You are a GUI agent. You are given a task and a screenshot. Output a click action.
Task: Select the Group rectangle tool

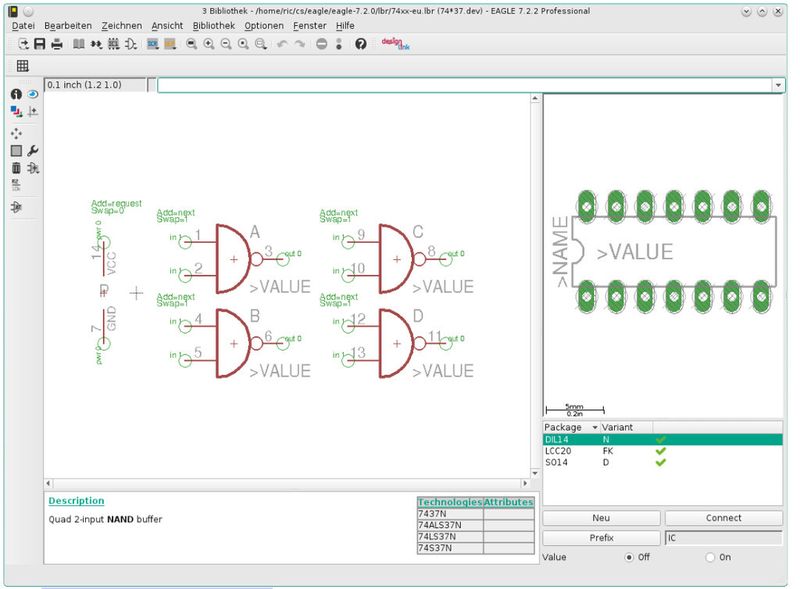click(16, 151)
